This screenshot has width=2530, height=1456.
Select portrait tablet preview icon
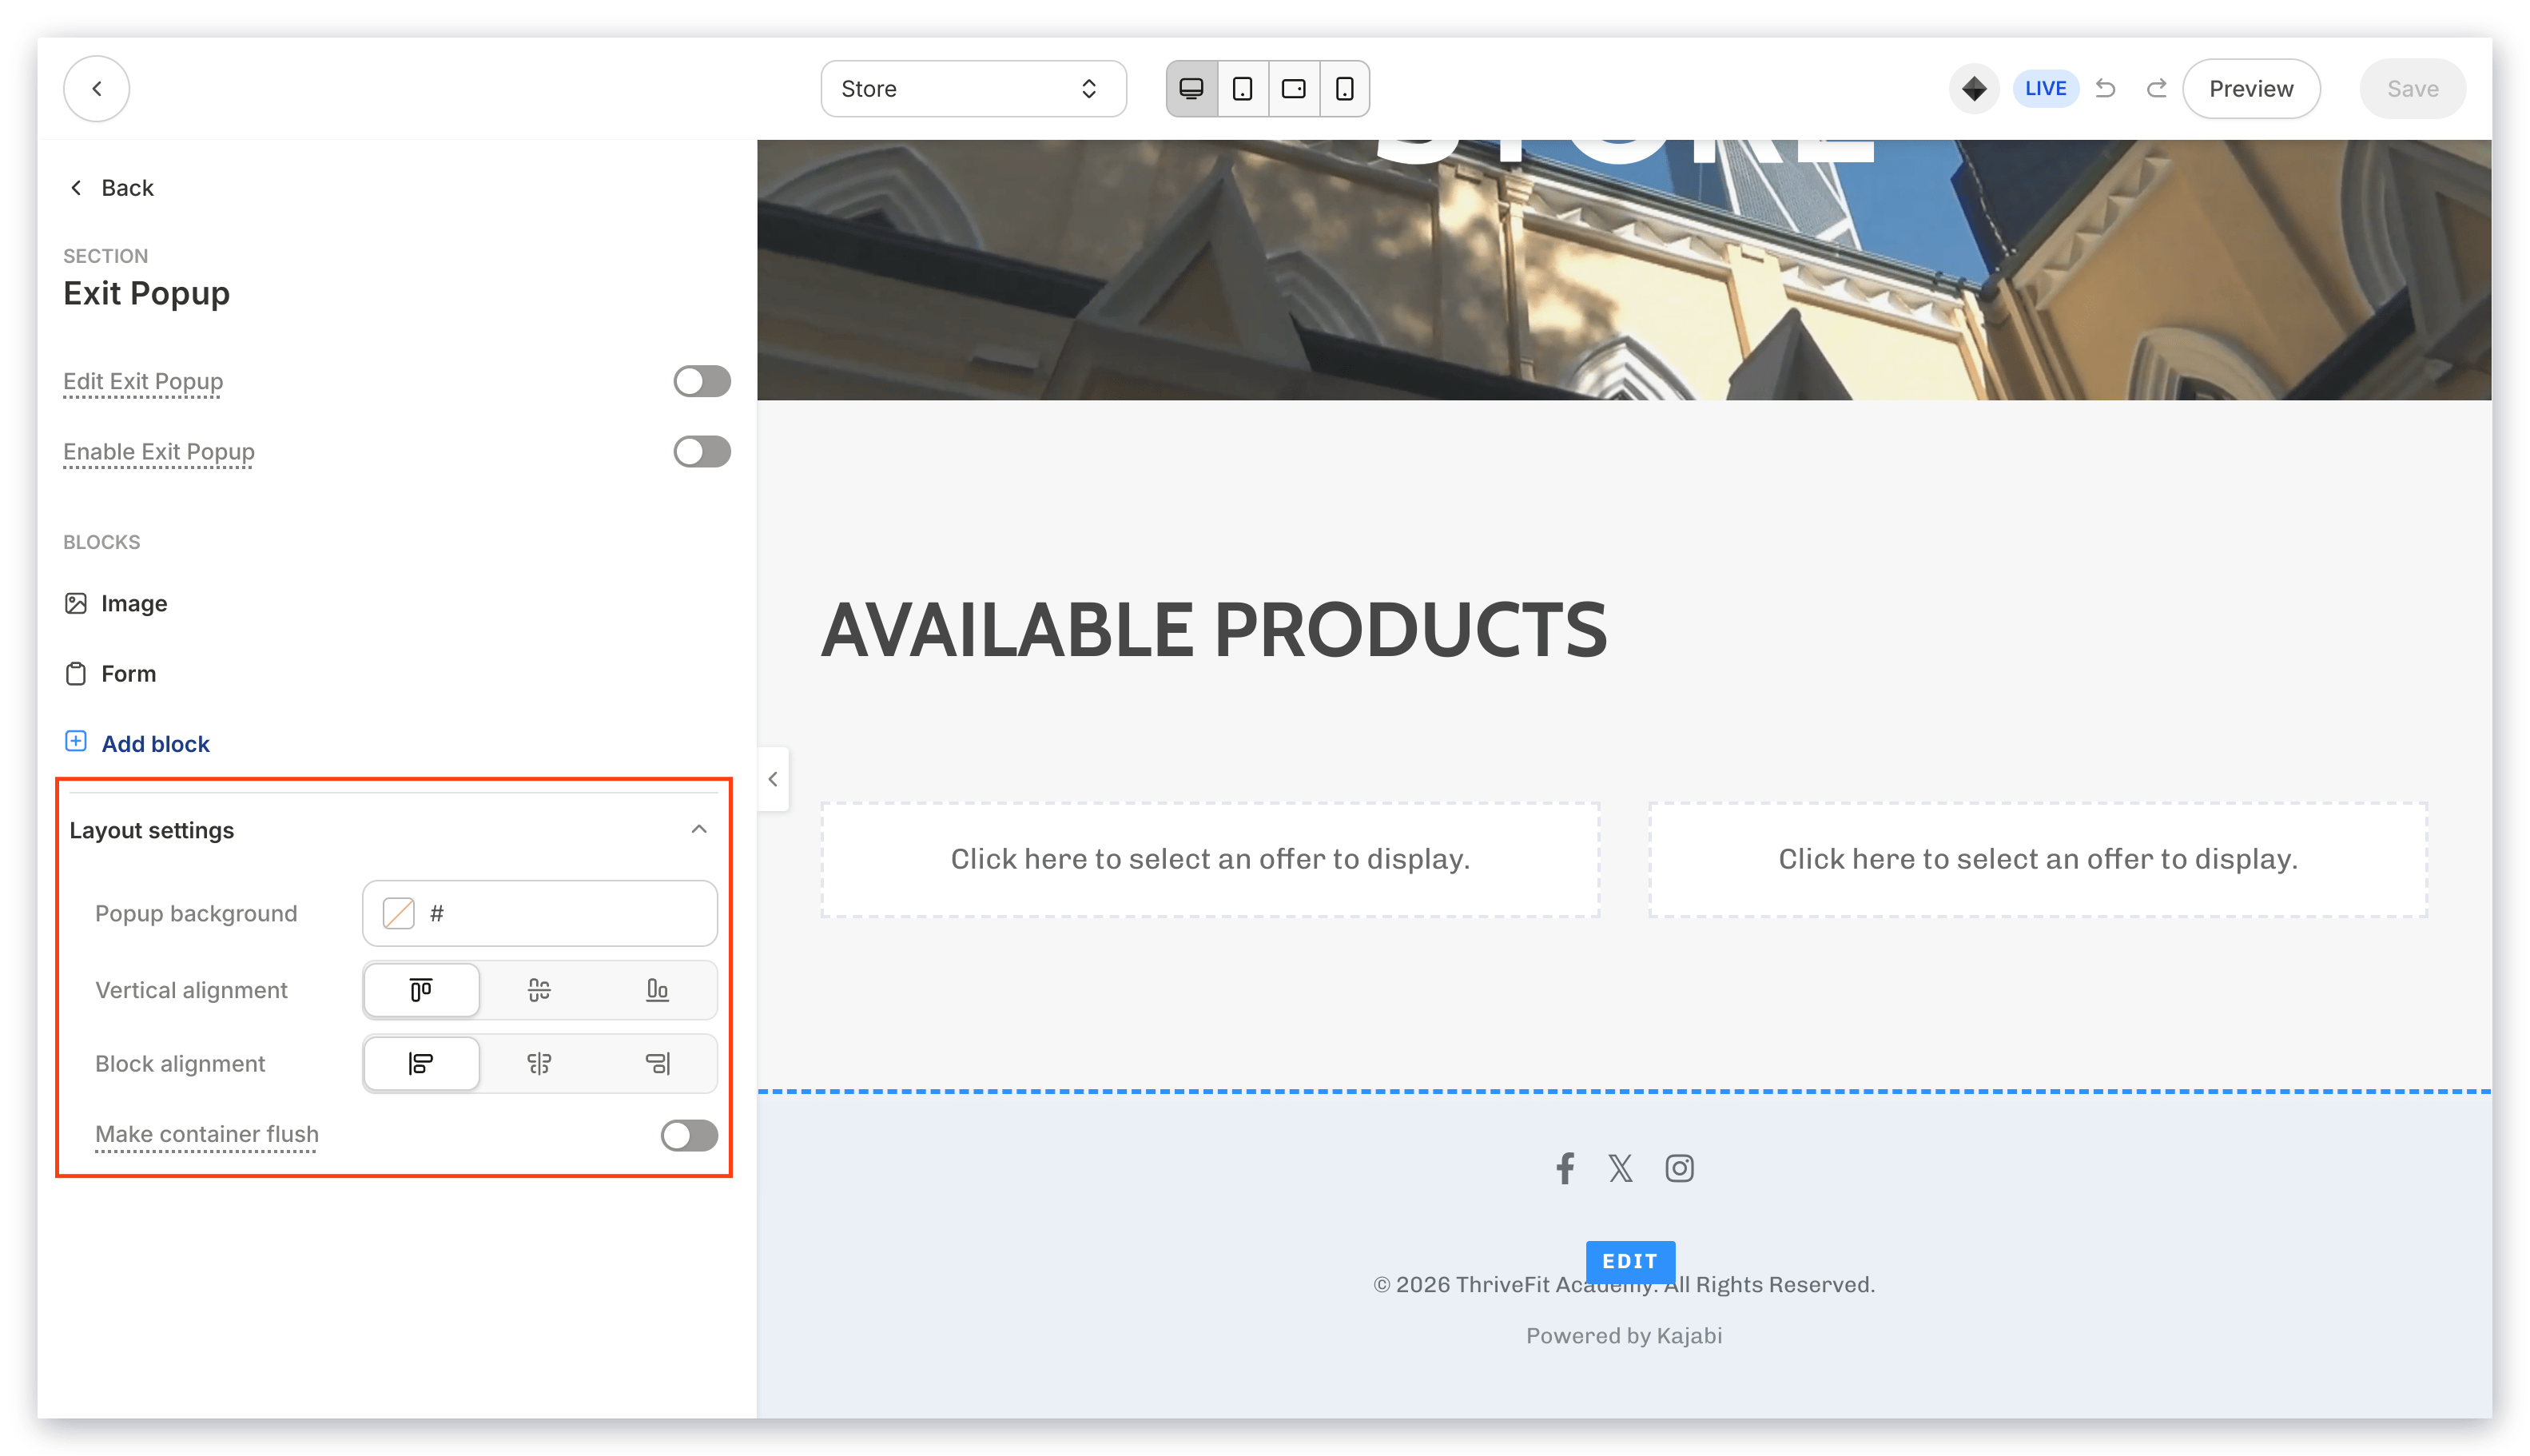click(1242, 88)
